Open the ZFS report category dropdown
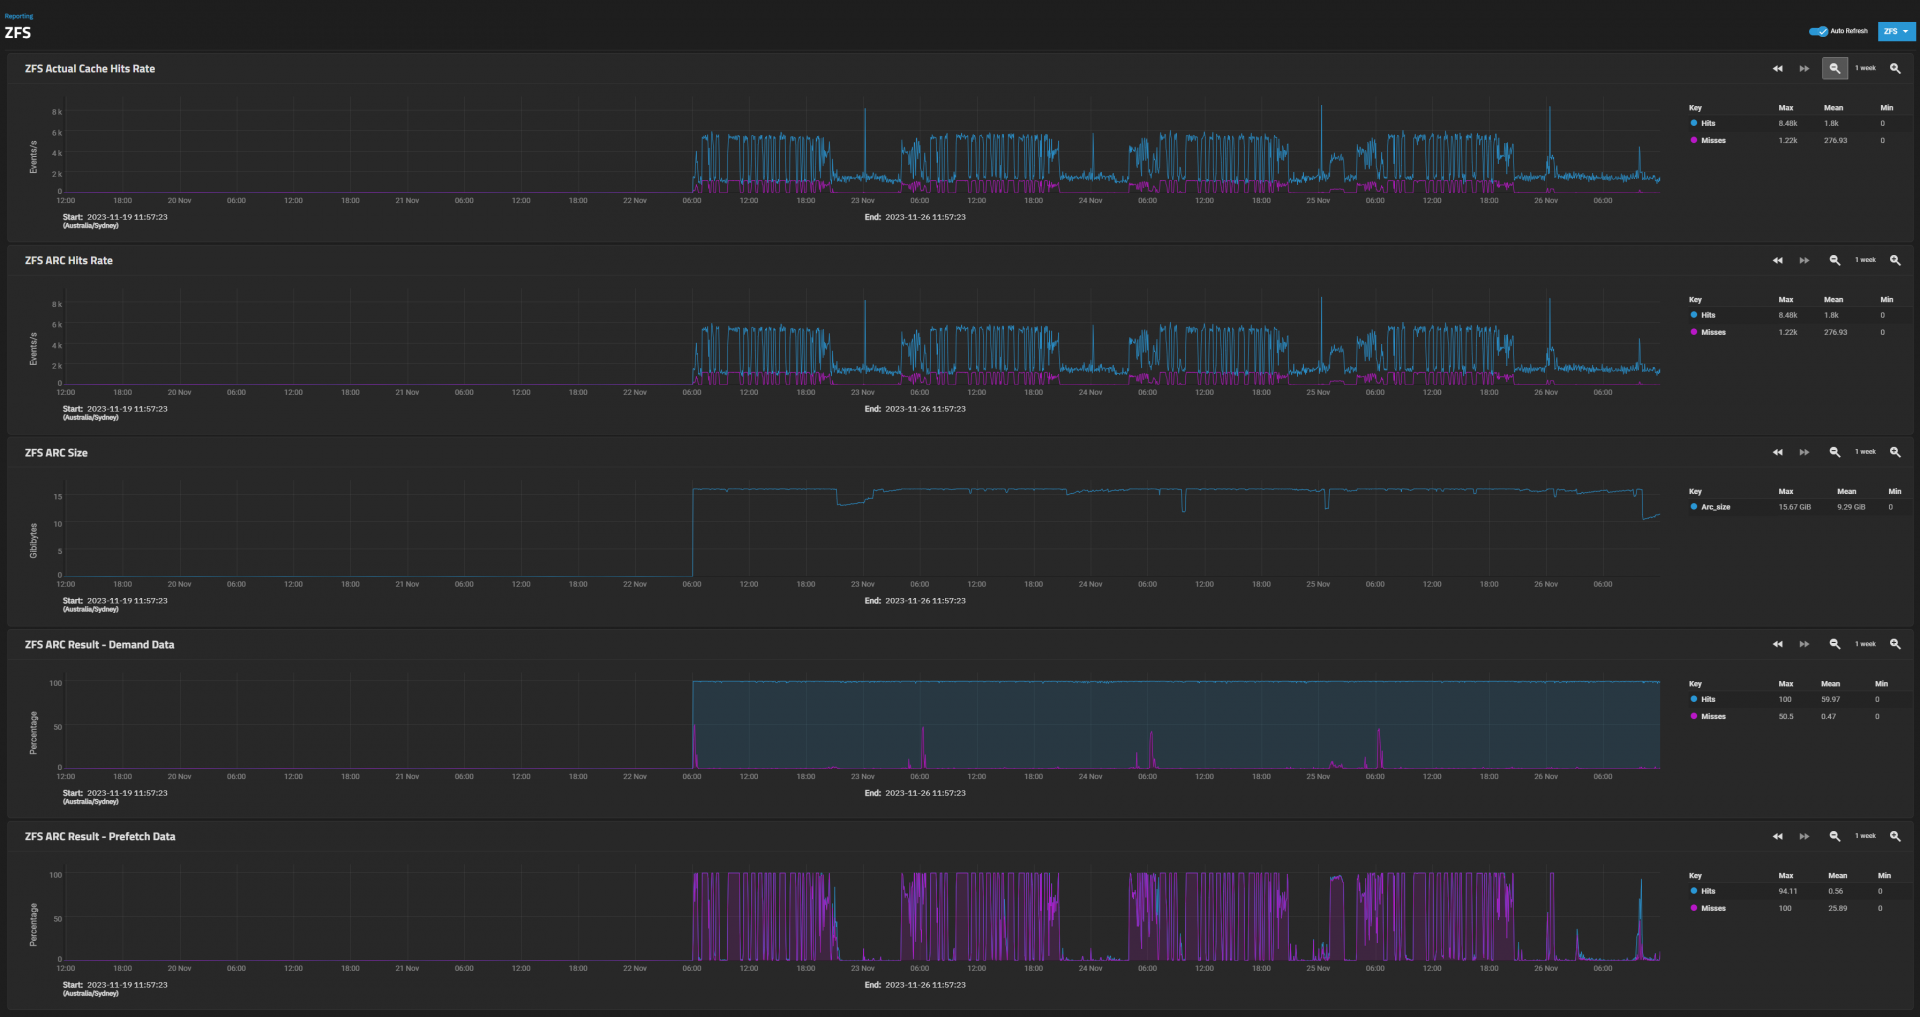 tap(1896, 31)
